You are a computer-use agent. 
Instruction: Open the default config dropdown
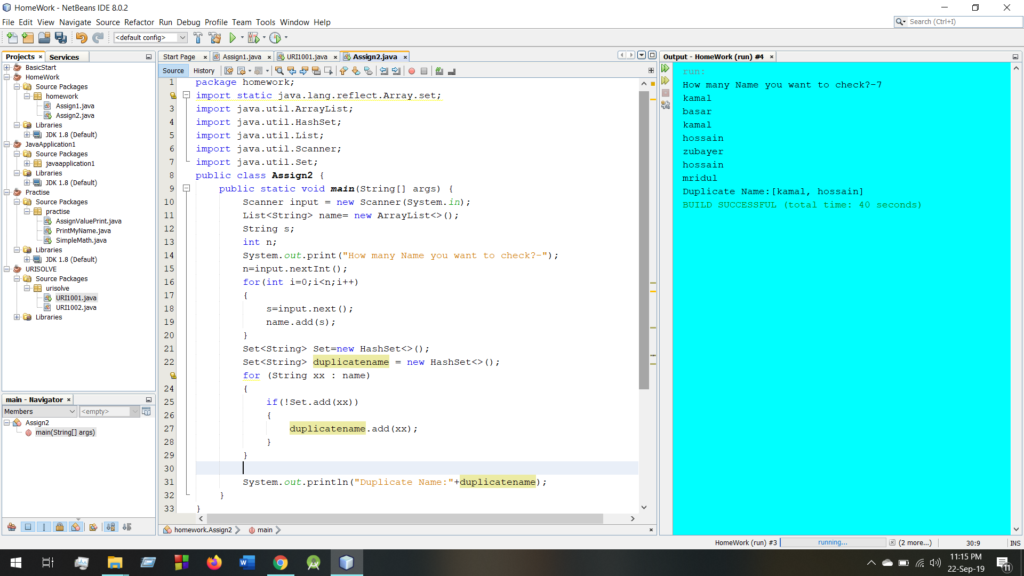click(x=150, y=38)
